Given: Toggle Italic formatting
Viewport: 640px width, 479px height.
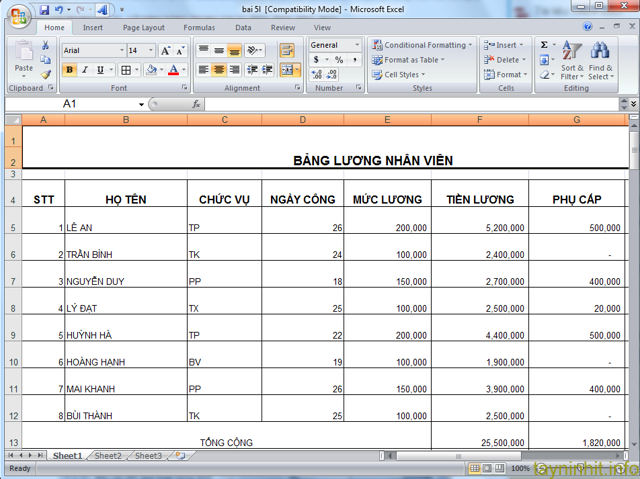Looking at the screenshot, I should coord(85,70).
